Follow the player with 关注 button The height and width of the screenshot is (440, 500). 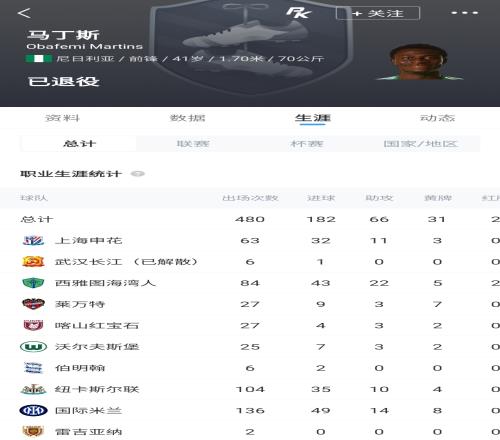(378, 13)
